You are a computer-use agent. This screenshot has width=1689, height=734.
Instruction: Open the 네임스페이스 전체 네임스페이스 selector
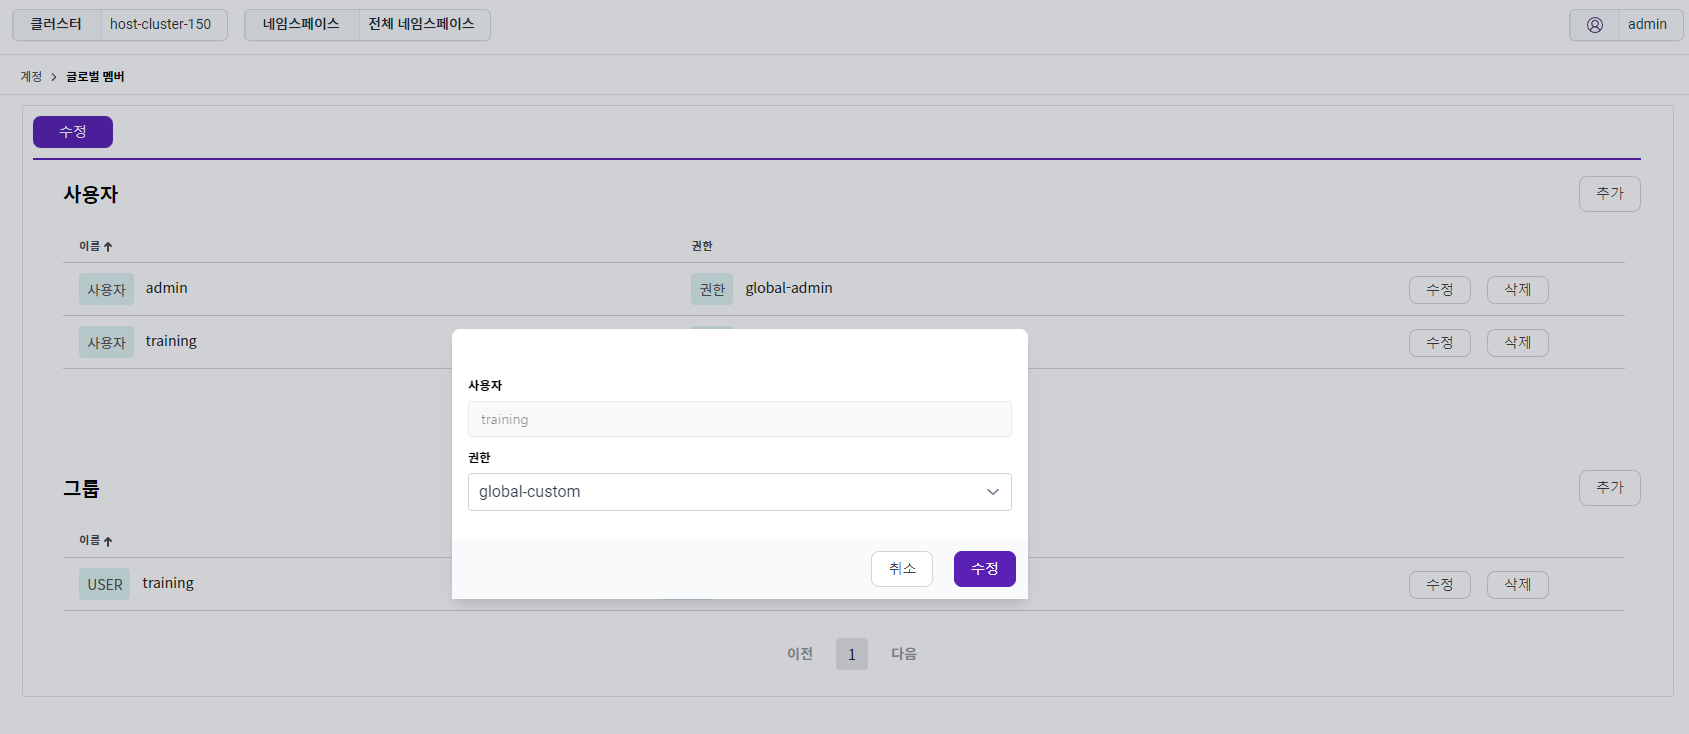367,25
